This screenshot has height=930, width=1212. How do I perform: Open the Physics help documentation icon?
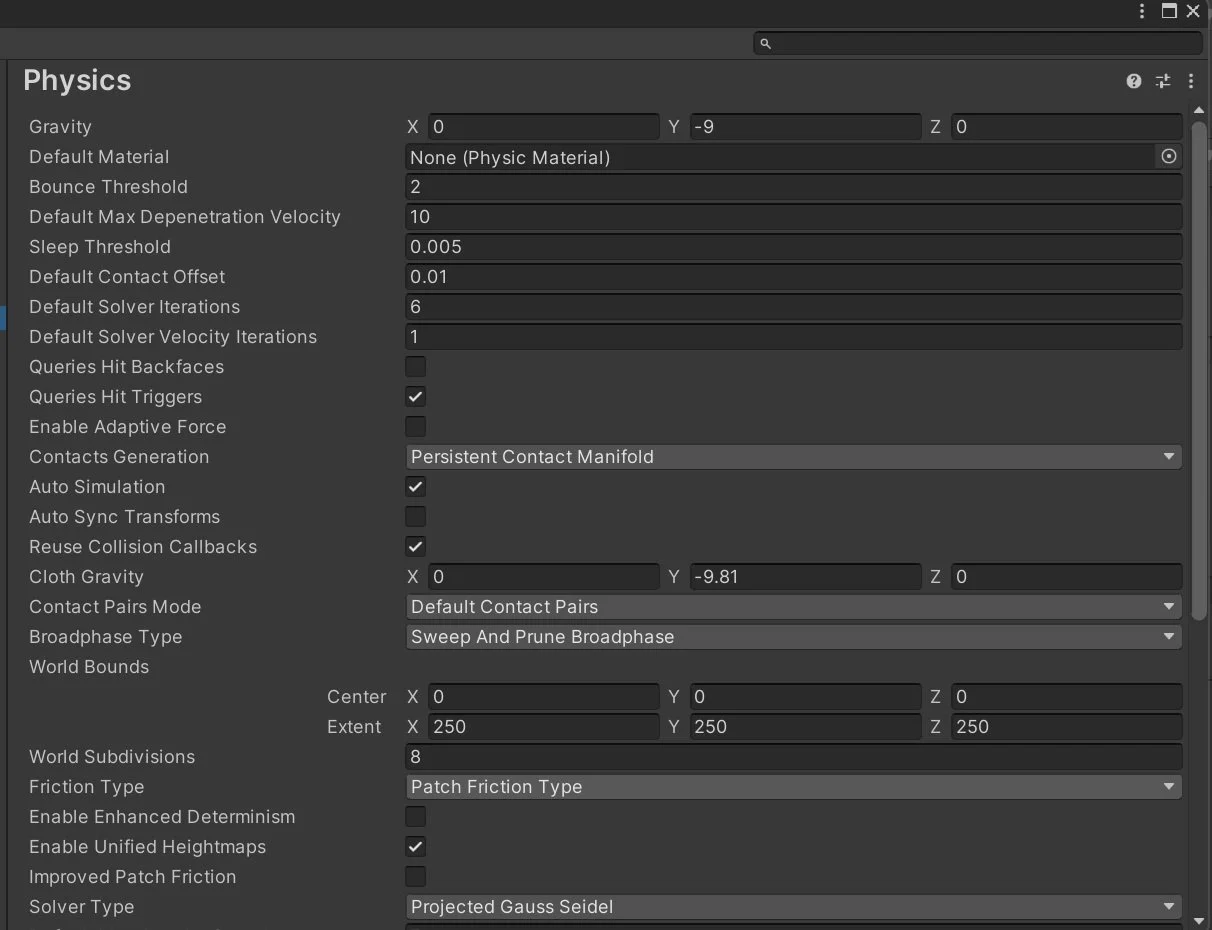click(x=1133, y=81)
